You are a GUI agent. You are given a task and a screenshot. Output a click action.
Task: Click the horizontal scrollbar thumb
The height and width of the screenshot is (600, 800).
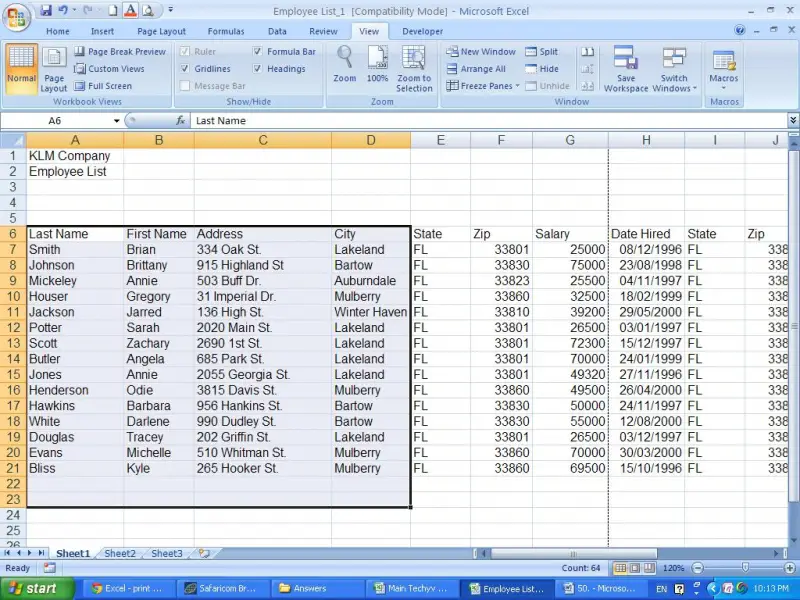point(573,554)
